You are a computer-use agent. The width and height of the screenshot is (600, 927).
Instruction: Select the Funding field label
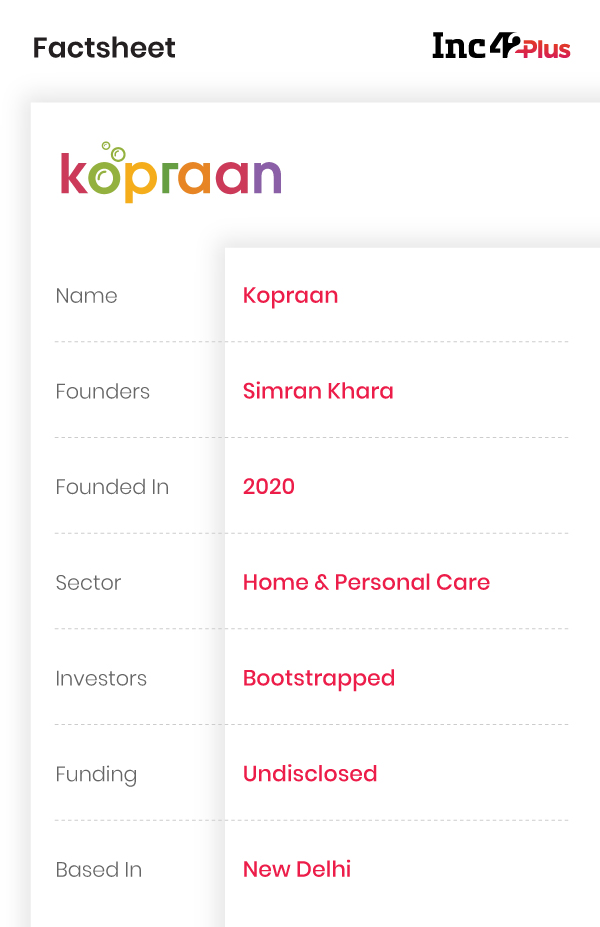click(x=96, y=774)
